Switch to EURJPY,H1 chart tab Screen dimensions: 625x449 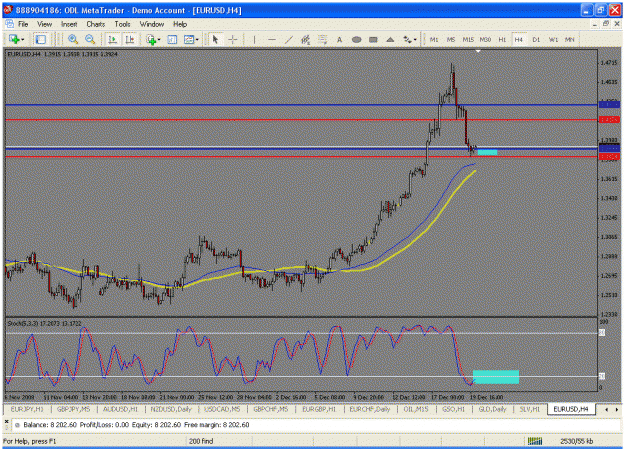click(27, 409)
